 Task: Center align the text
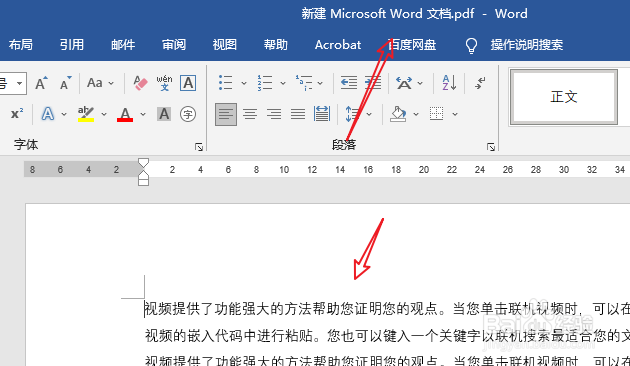coord(250,114)
